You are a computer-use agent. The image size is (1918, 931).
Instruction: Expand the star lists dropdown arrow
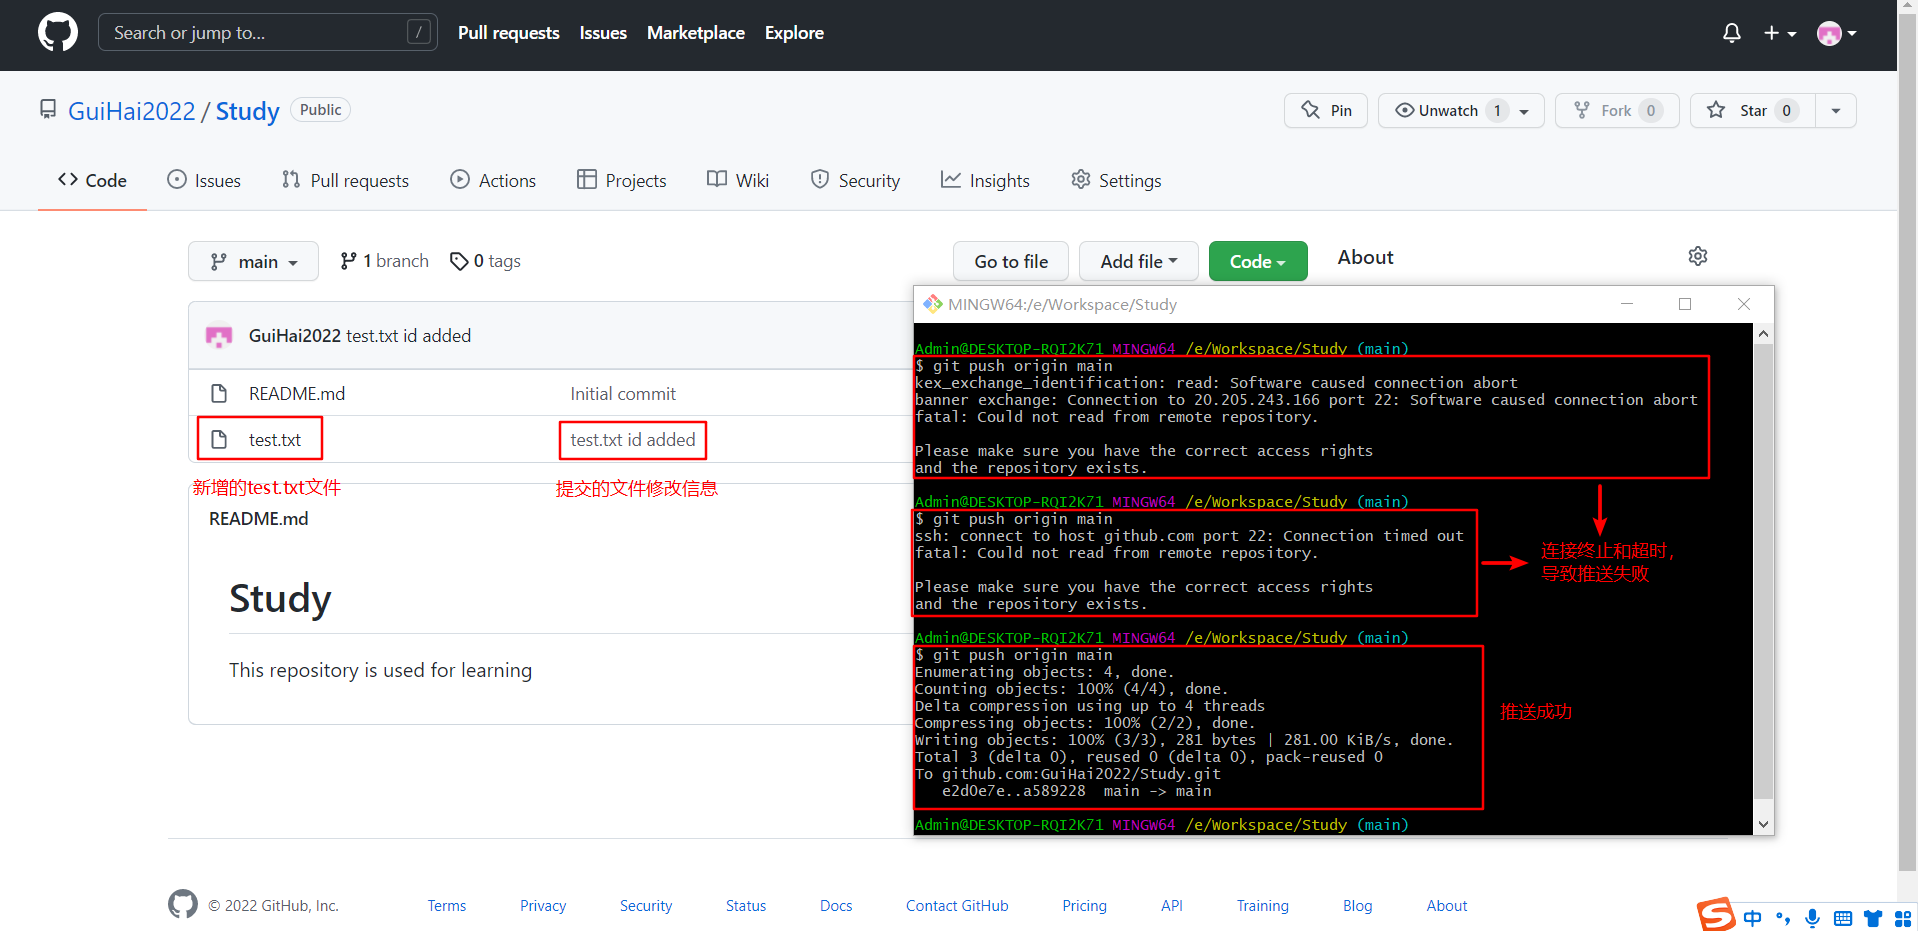tap(1836, 110)
